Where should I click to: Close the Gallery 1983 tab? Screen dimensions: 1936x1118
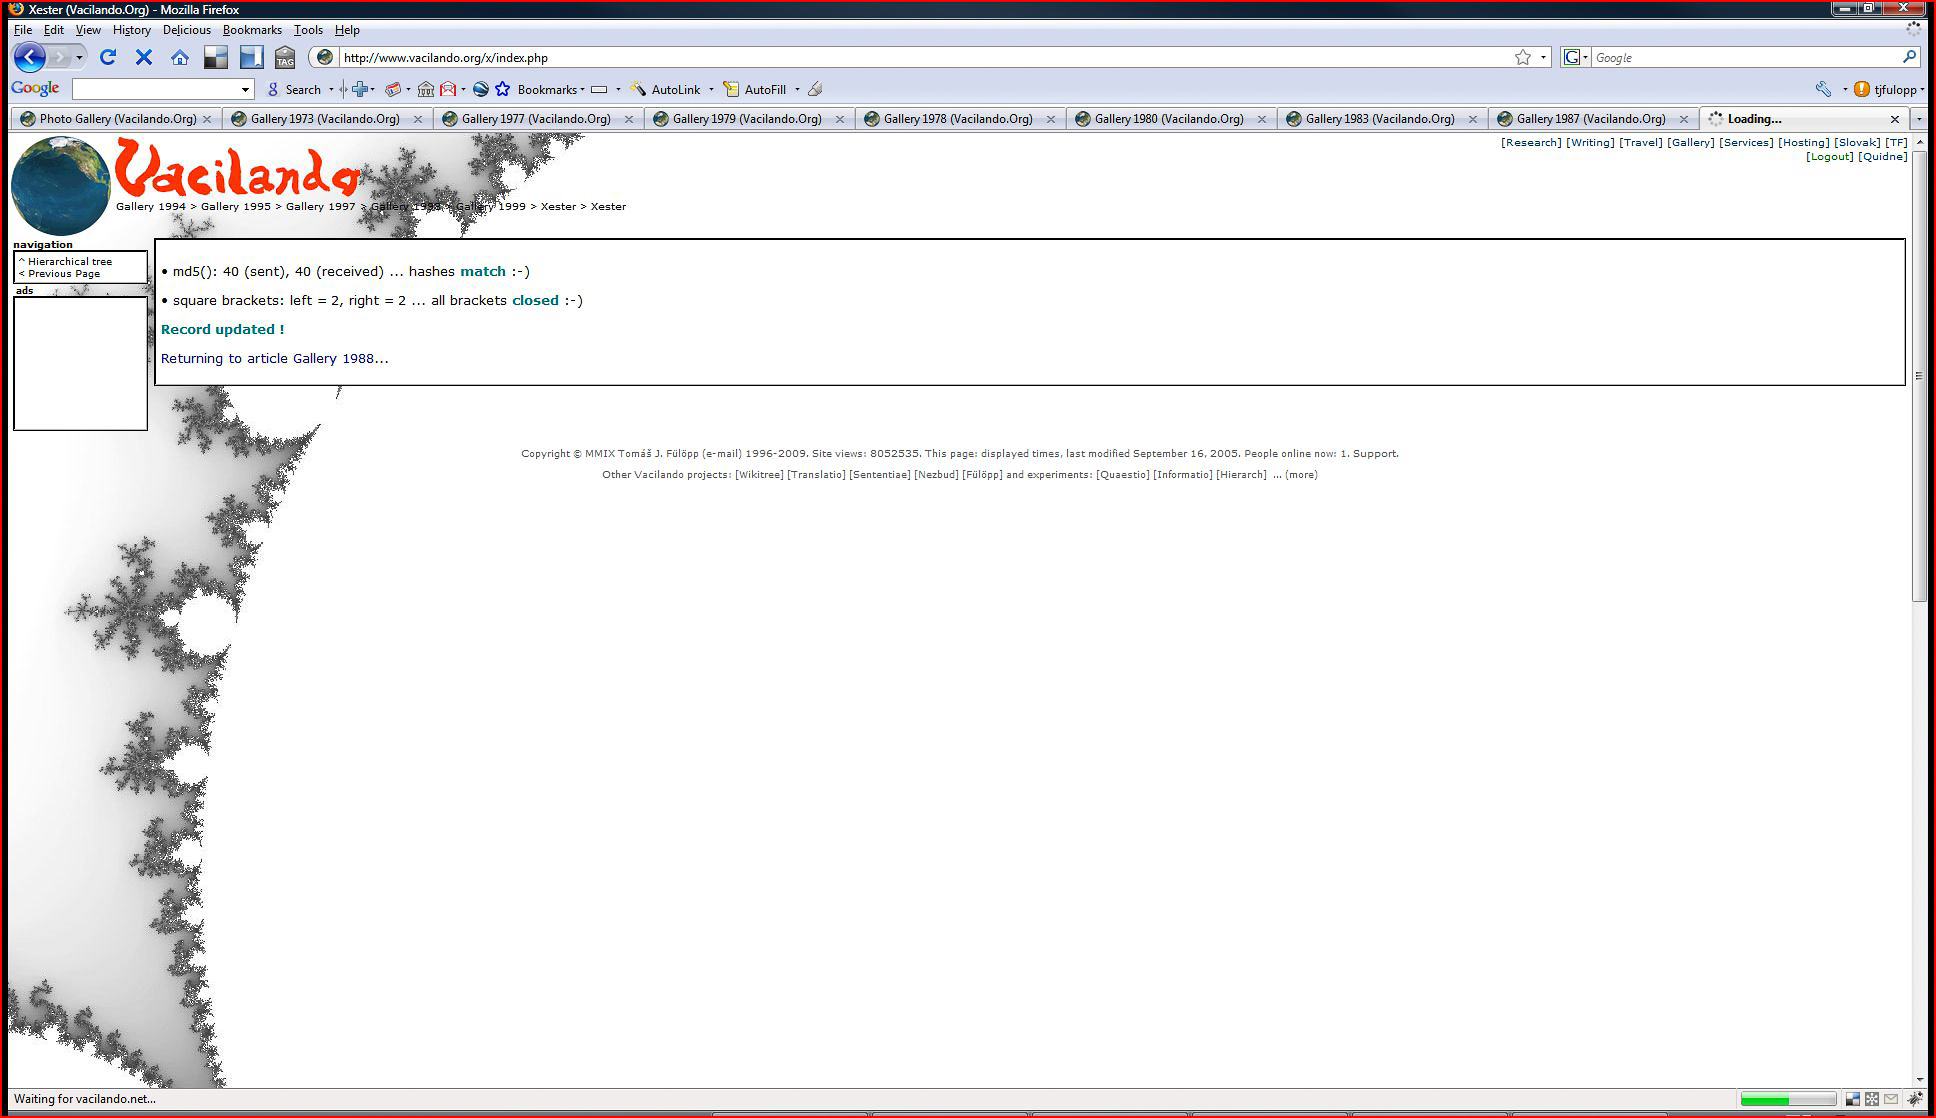pos(1472,119)
